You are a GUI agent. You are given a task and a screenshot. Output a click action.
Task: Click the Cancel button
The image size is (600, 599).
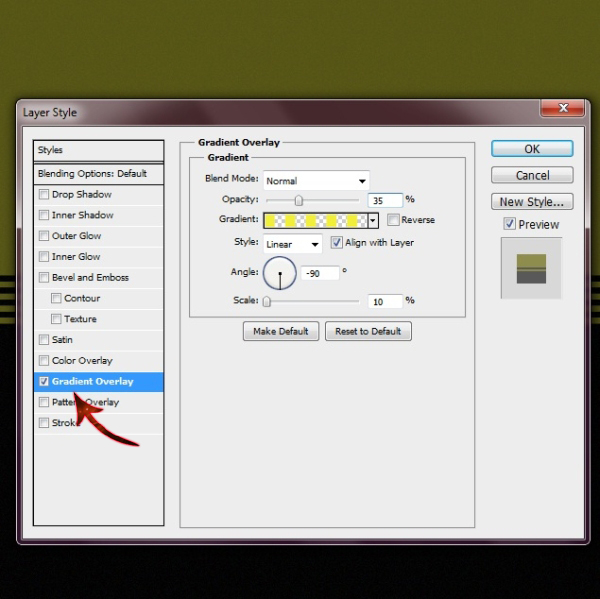coord(532,175)
